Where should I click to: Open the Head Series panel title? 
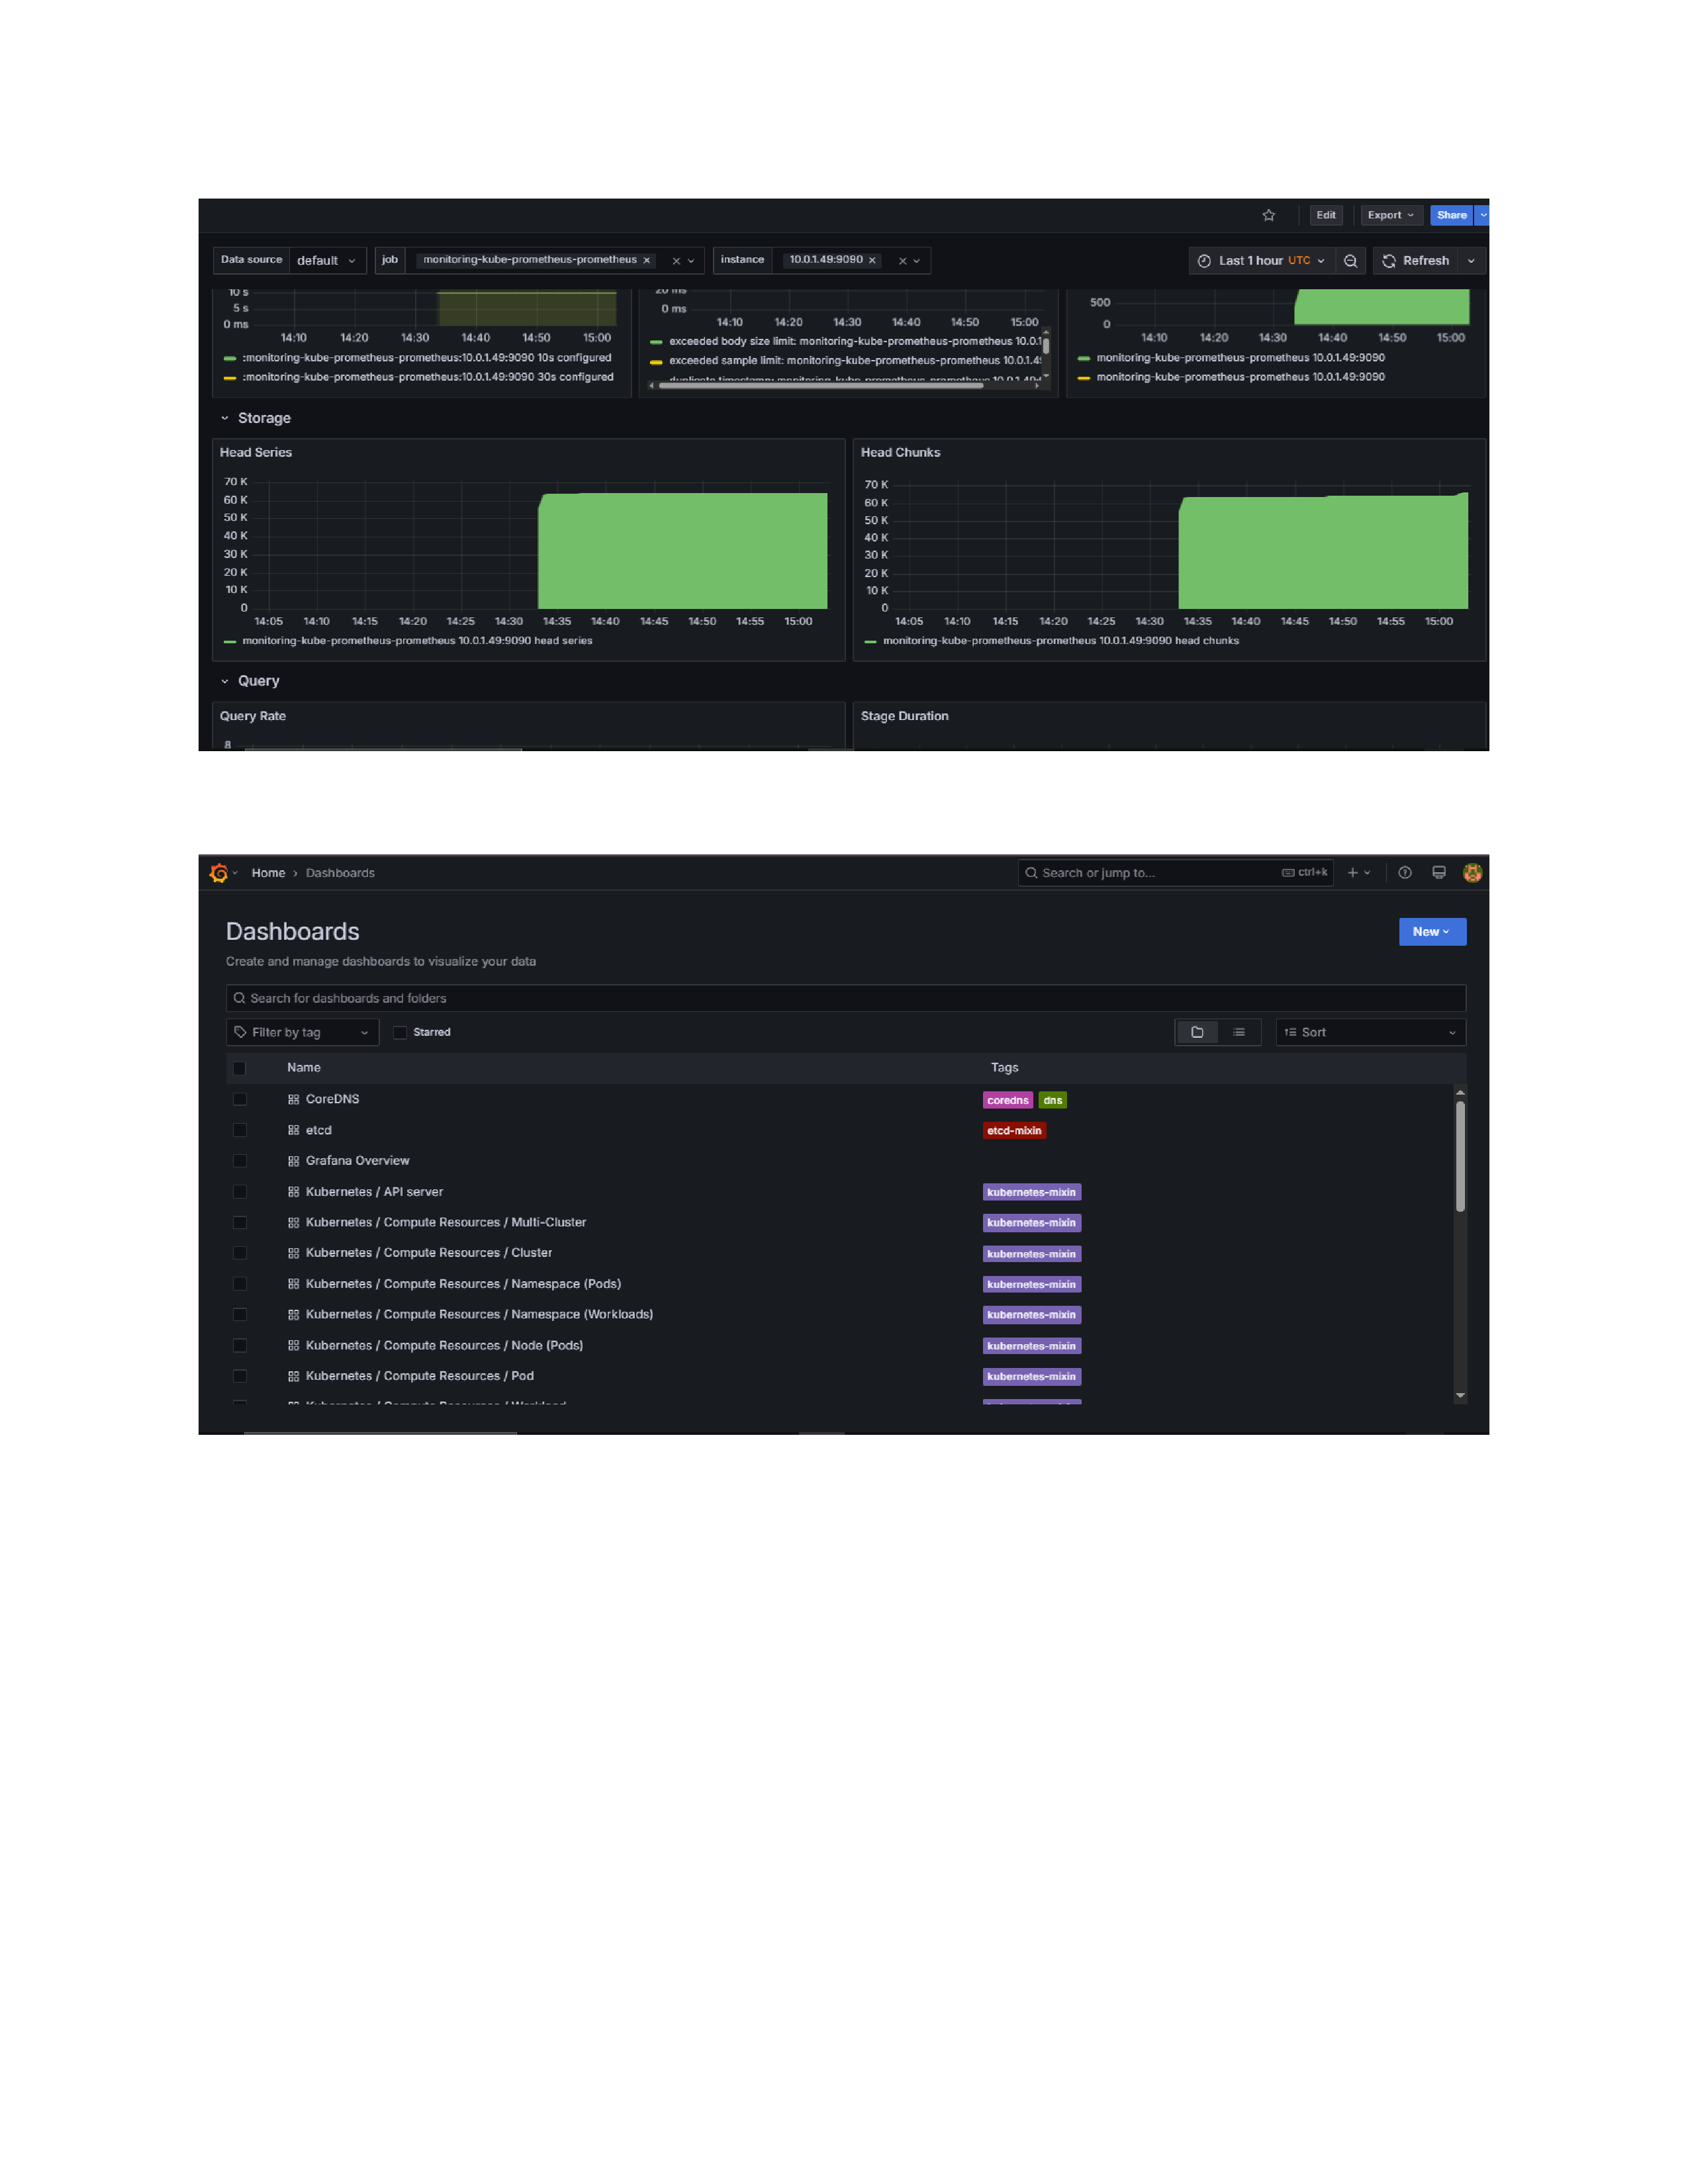(256, 452)
